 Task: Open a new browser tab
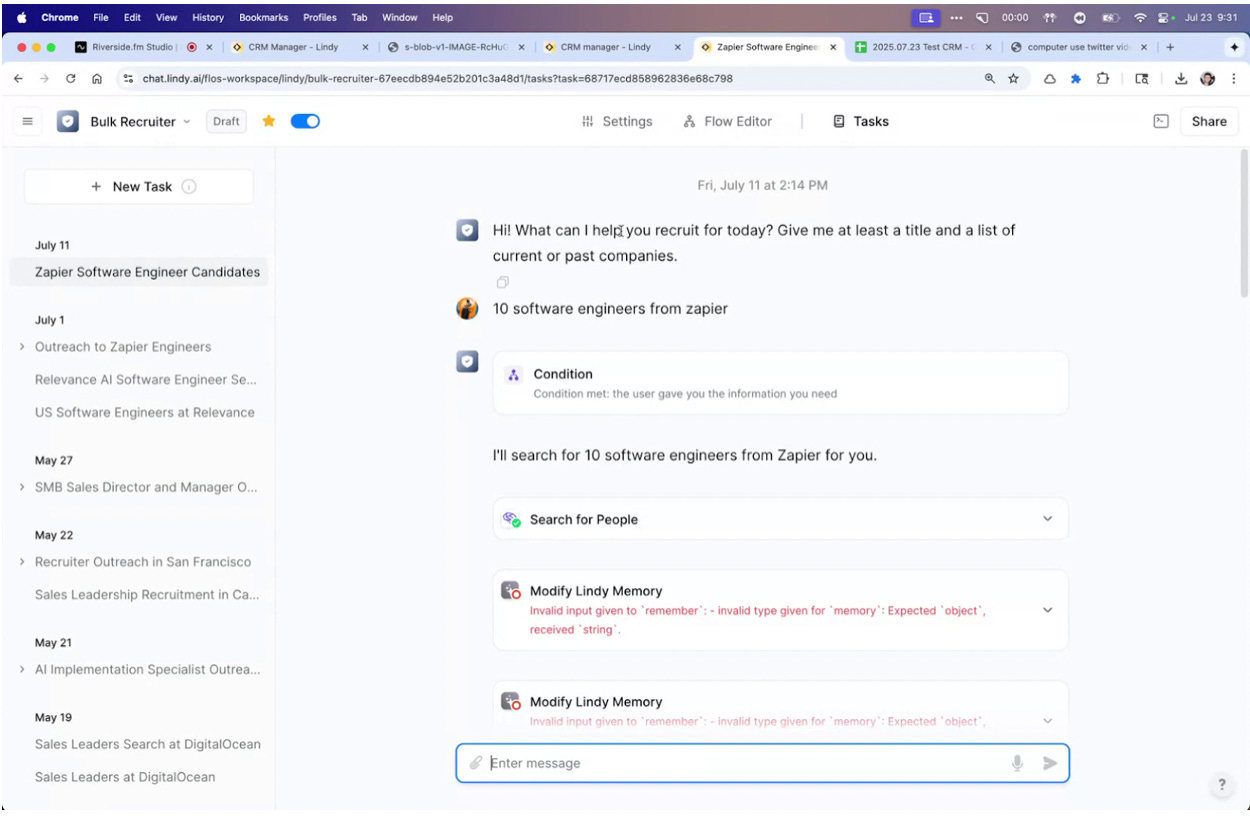(1170, 47)
